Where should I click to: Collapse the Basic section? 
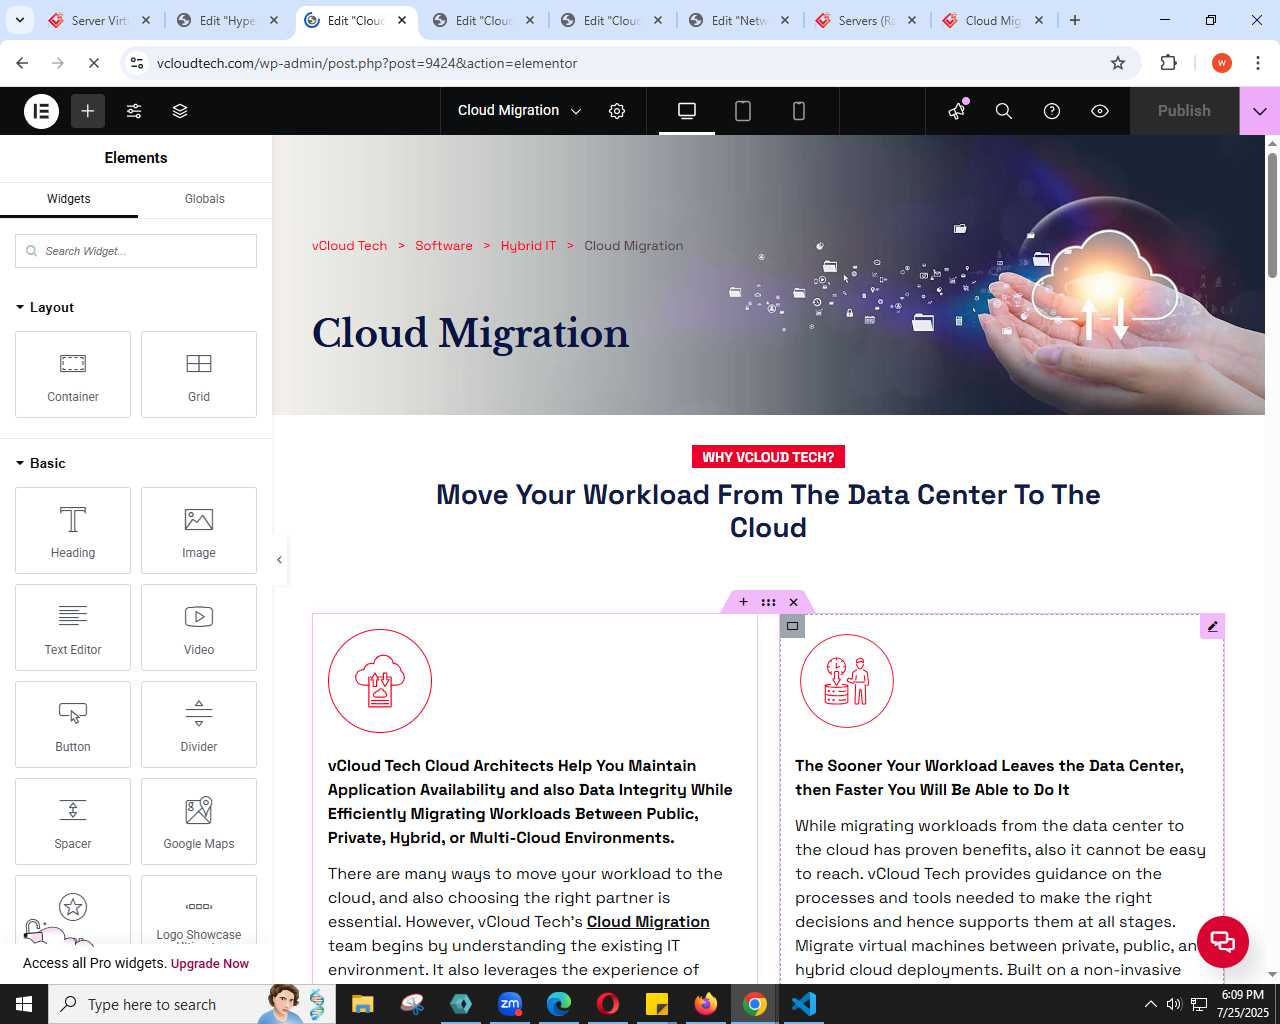click(41, 463)
